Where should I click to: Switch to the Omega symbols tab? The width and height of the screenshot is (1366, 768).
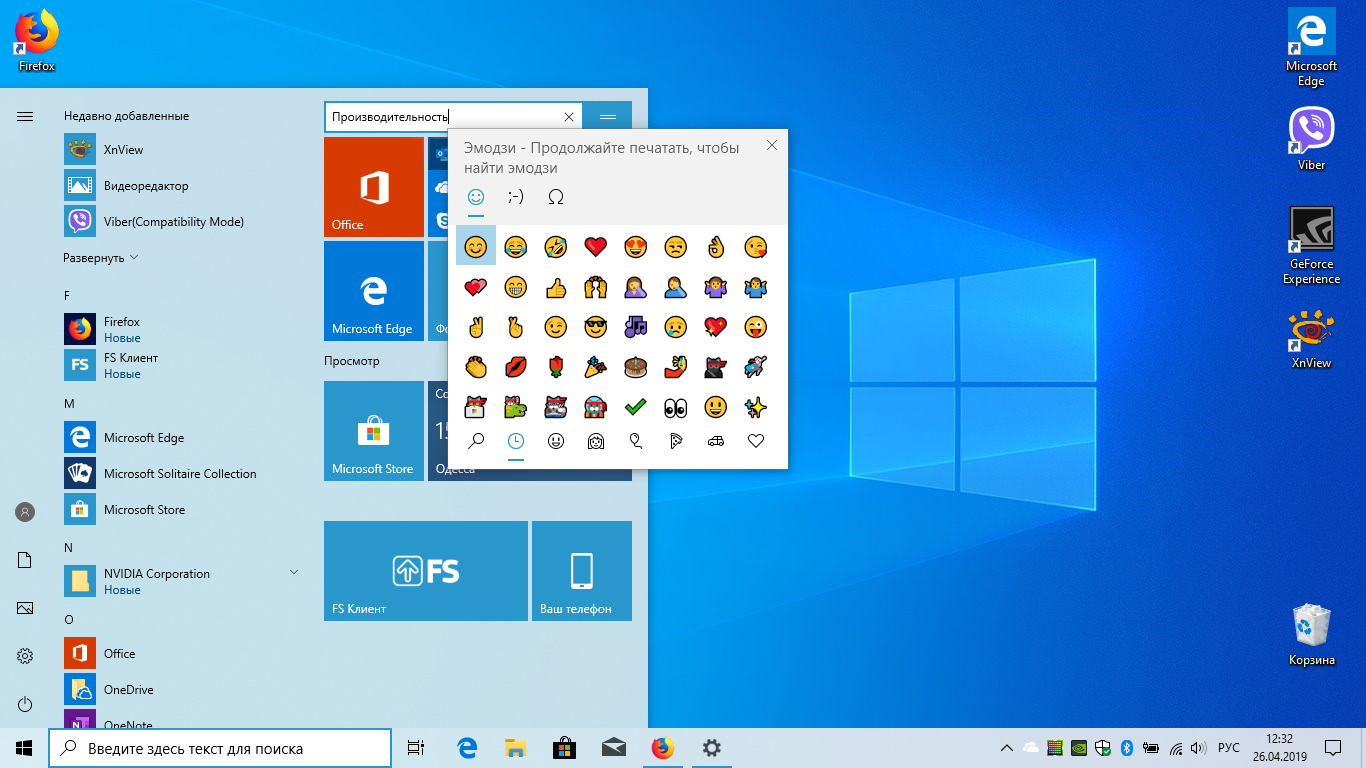pos(556,197)
